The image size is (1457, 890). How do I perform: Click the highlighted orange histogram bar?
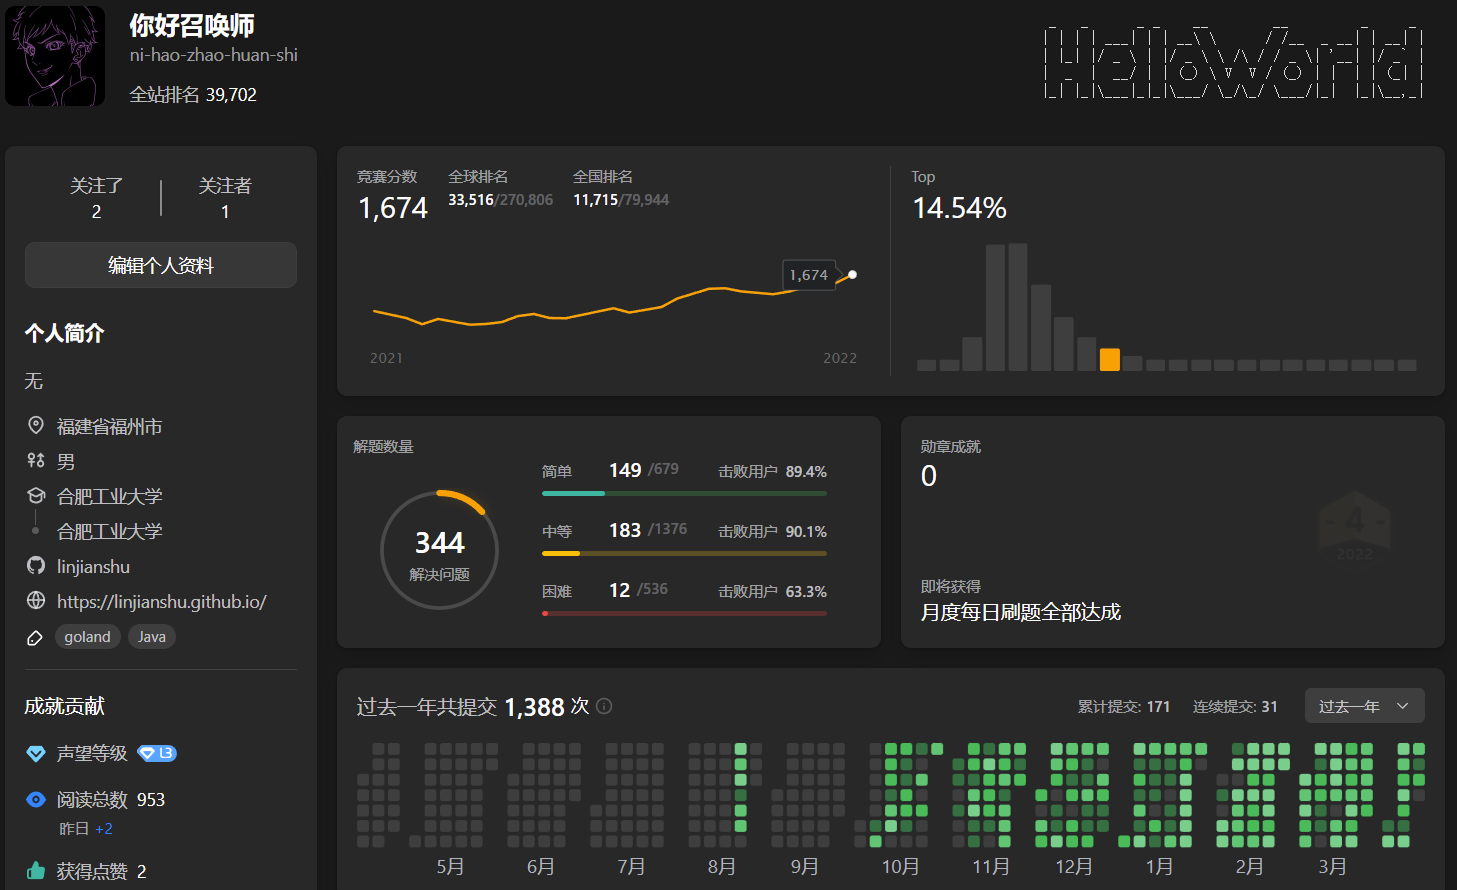coord(1109,359)
